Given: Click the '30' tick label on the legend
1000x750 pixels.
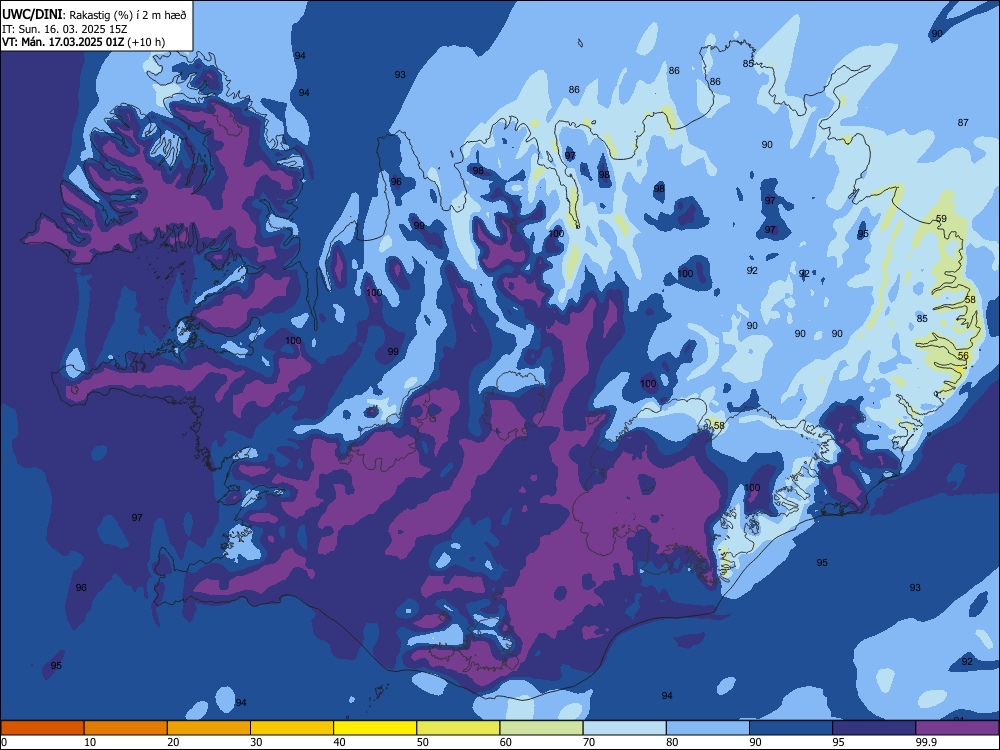Looking at the screenshot, I should pyautogui.click(x=256, y=742).
